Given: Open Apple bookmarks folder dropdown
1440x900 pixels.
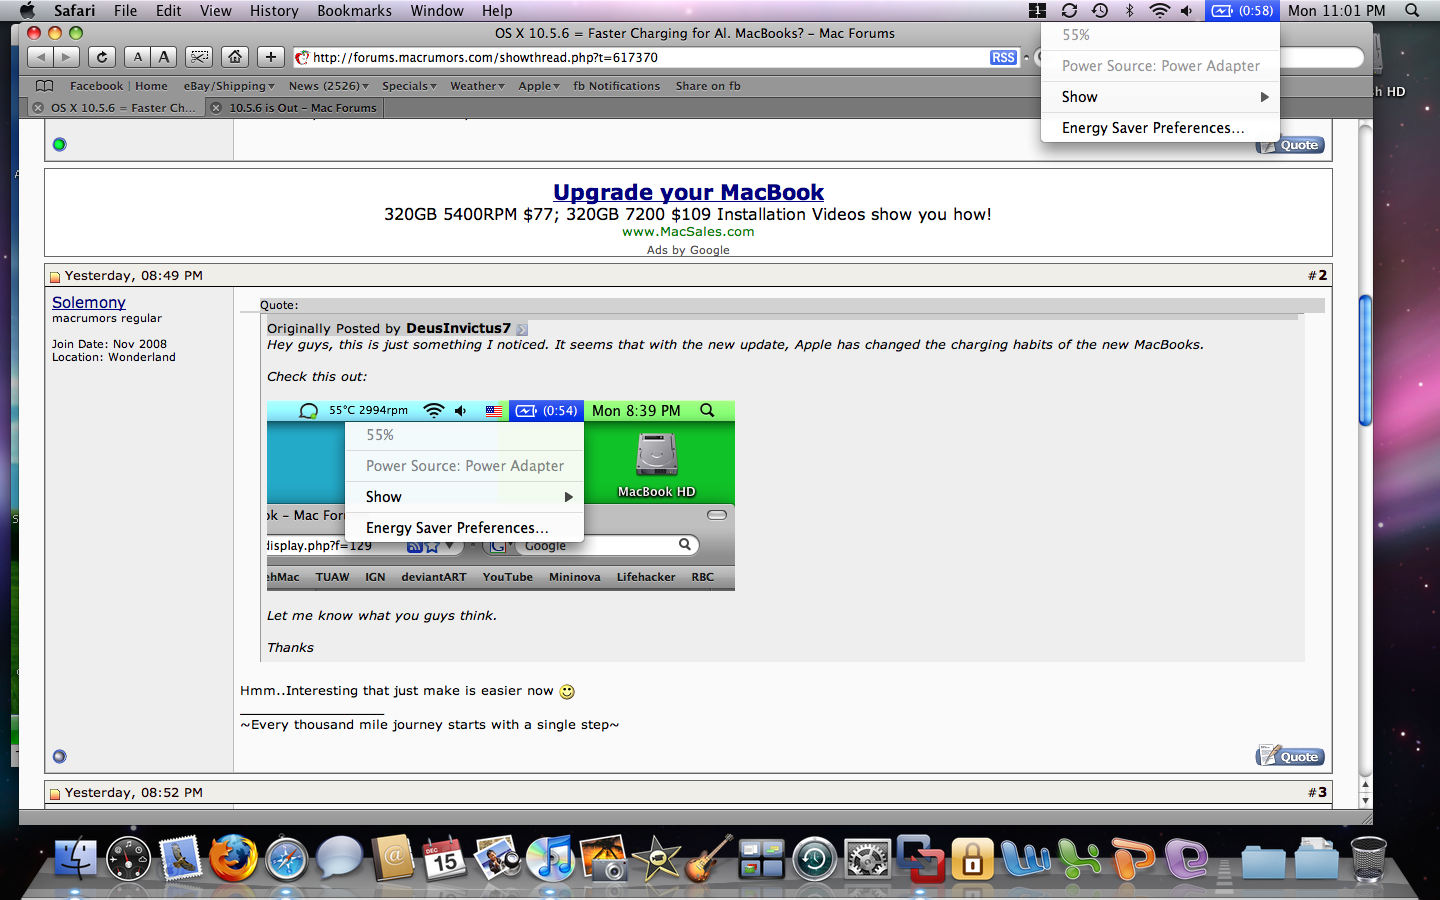Looking at the screenshot, I should [x=539, y=86].
